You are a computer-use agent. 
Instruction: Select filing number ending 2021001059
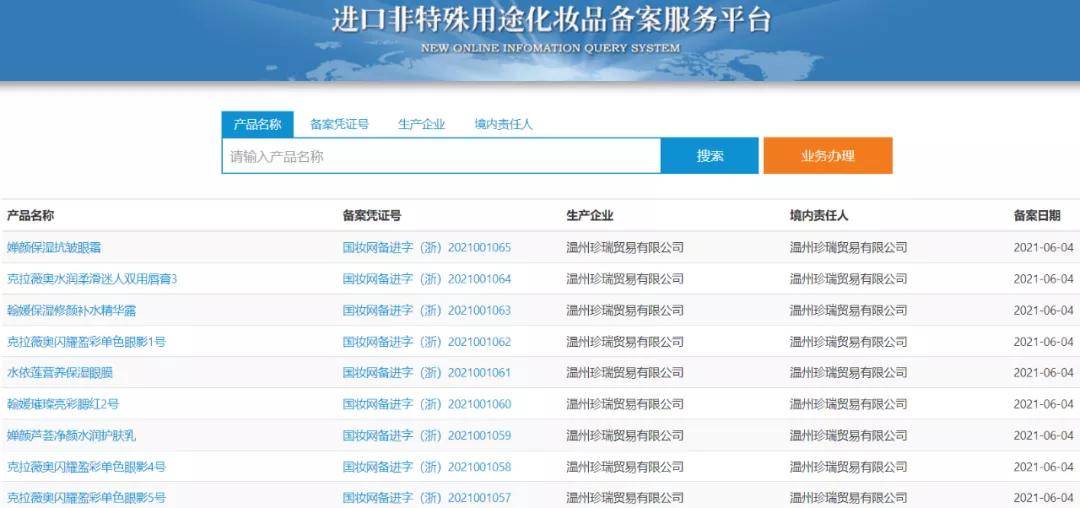tap(426, 436)
